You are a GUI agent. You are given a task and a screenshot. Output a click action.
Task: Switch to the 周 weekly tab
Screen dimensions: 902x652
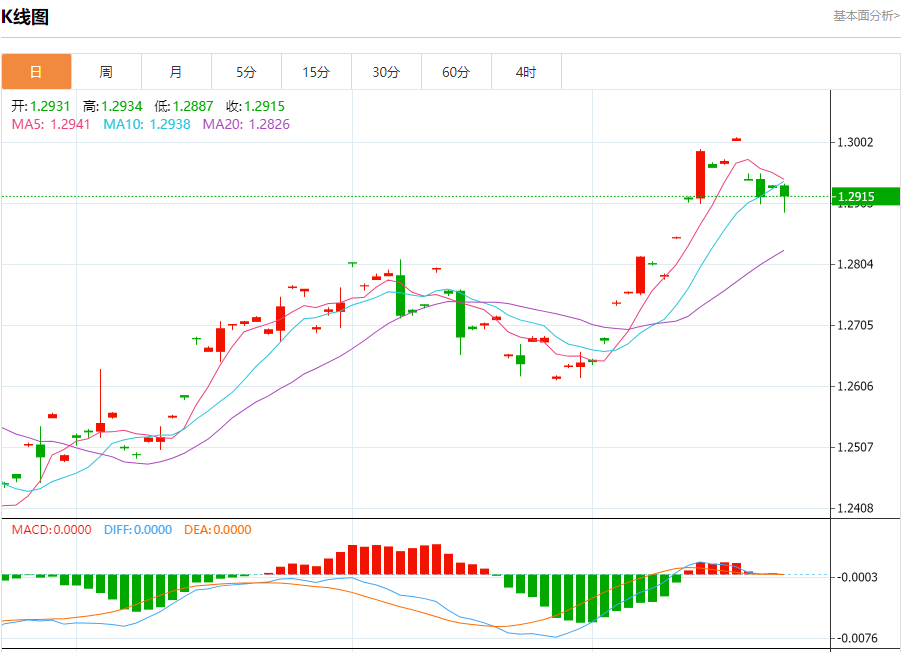tap(106, 72)
